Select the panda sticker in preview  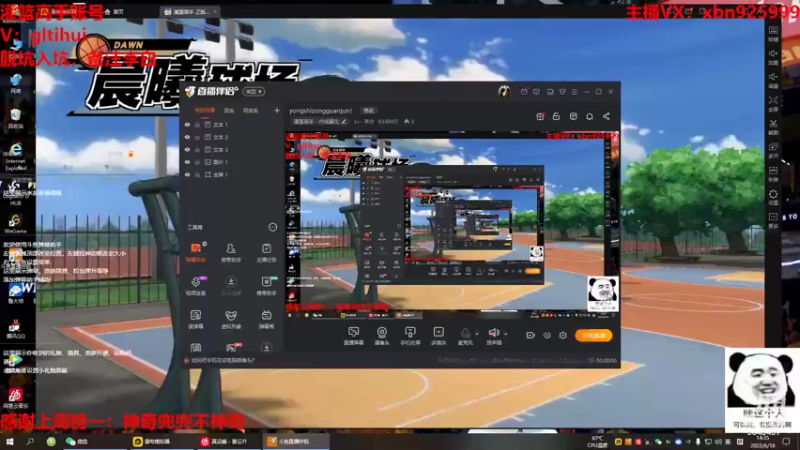point(603,294)
